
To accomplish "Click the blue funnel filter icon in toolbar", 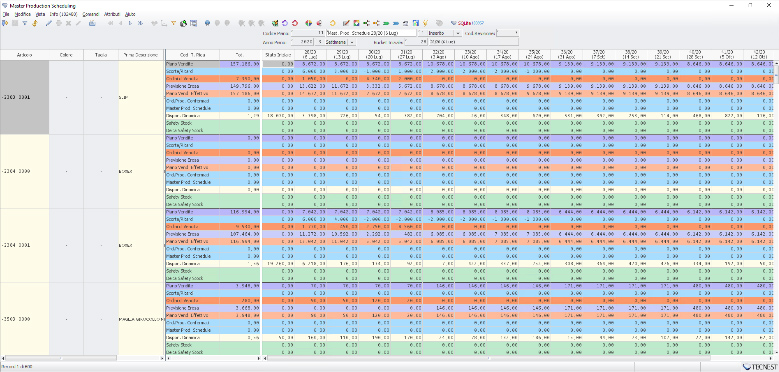I will pyautogui.click(x=24, y=22).
